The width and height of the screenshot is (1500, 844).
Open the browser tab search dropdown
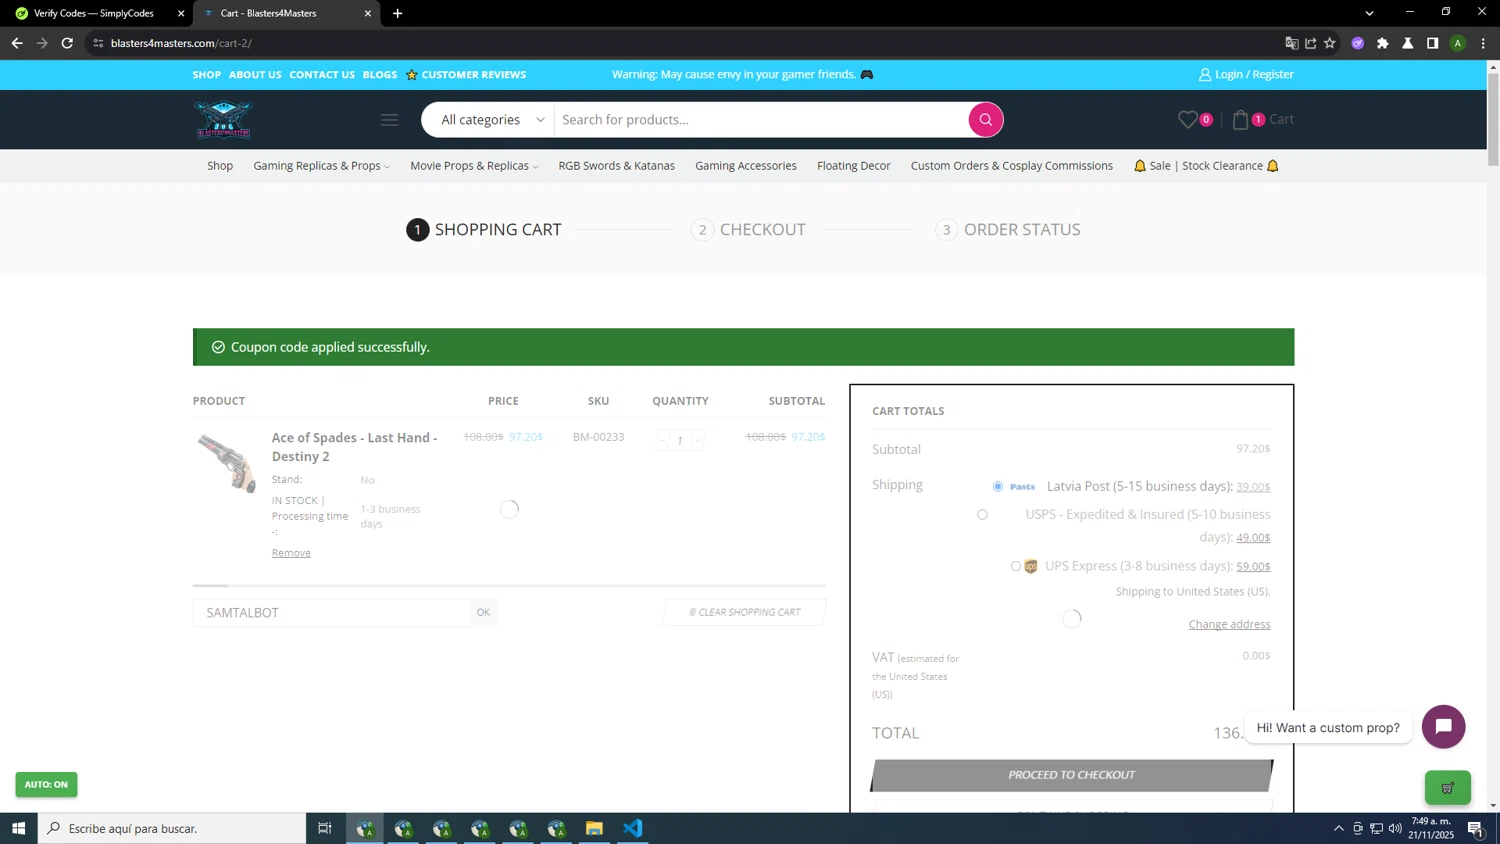1369,13
